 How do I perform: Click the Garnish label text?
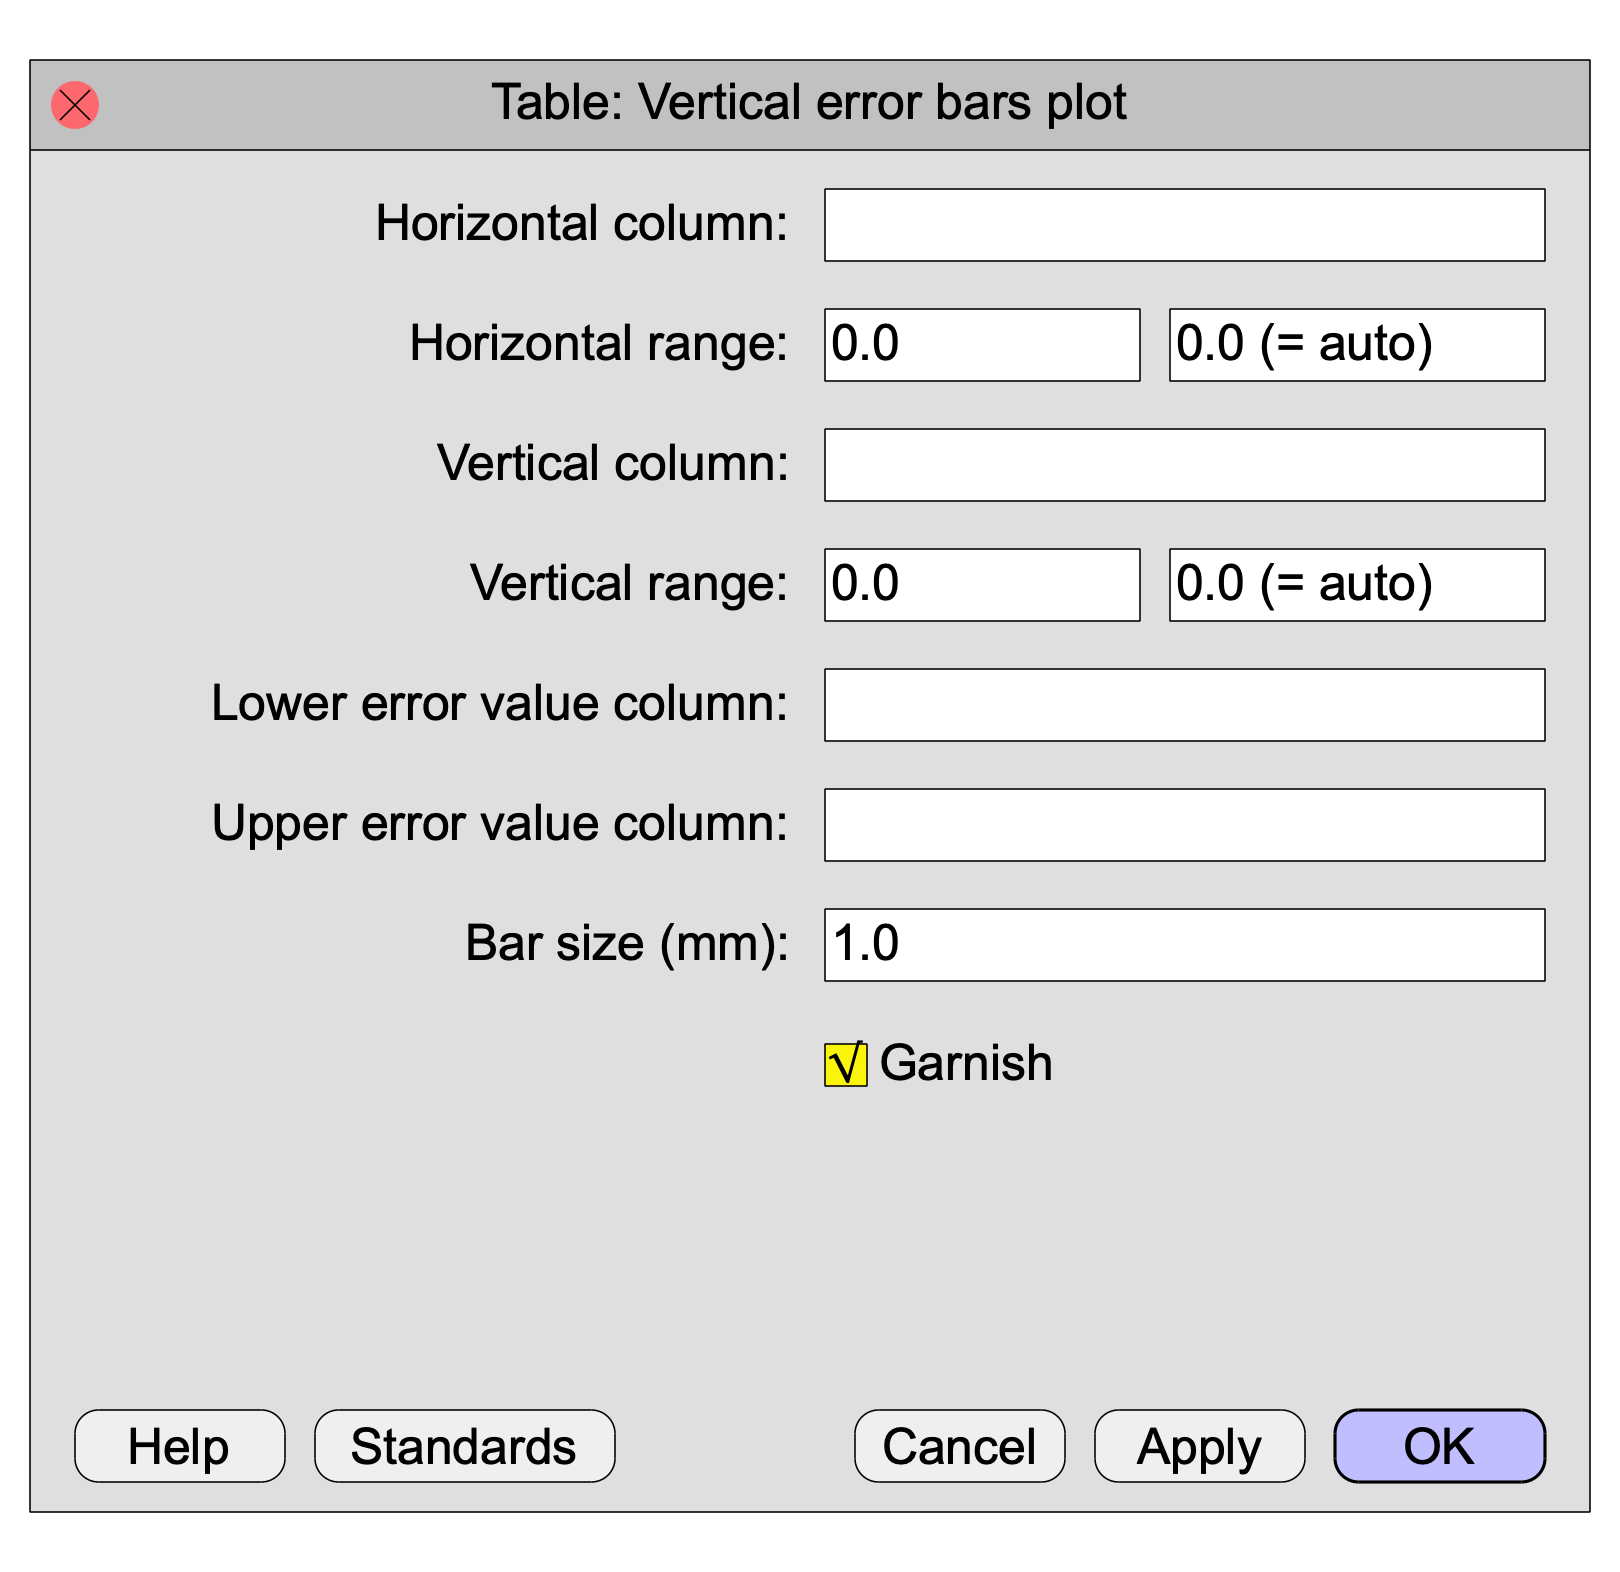coord(966,1063)
